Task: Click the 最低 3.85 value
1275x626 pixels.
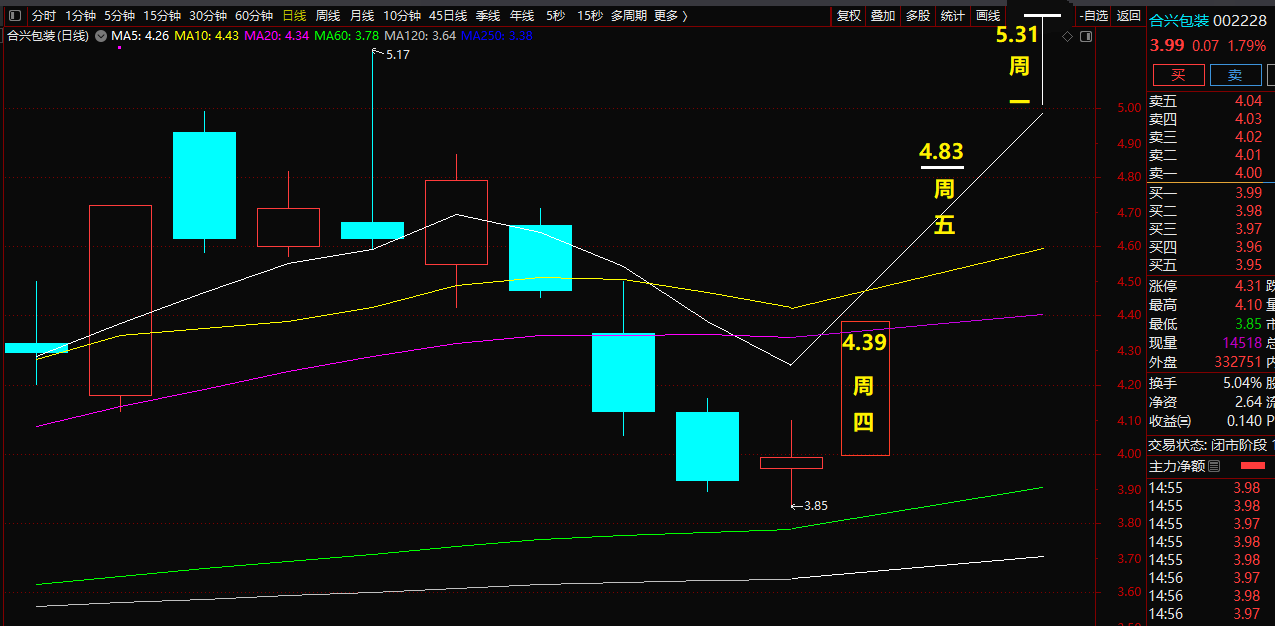Action: point(1248,324)
